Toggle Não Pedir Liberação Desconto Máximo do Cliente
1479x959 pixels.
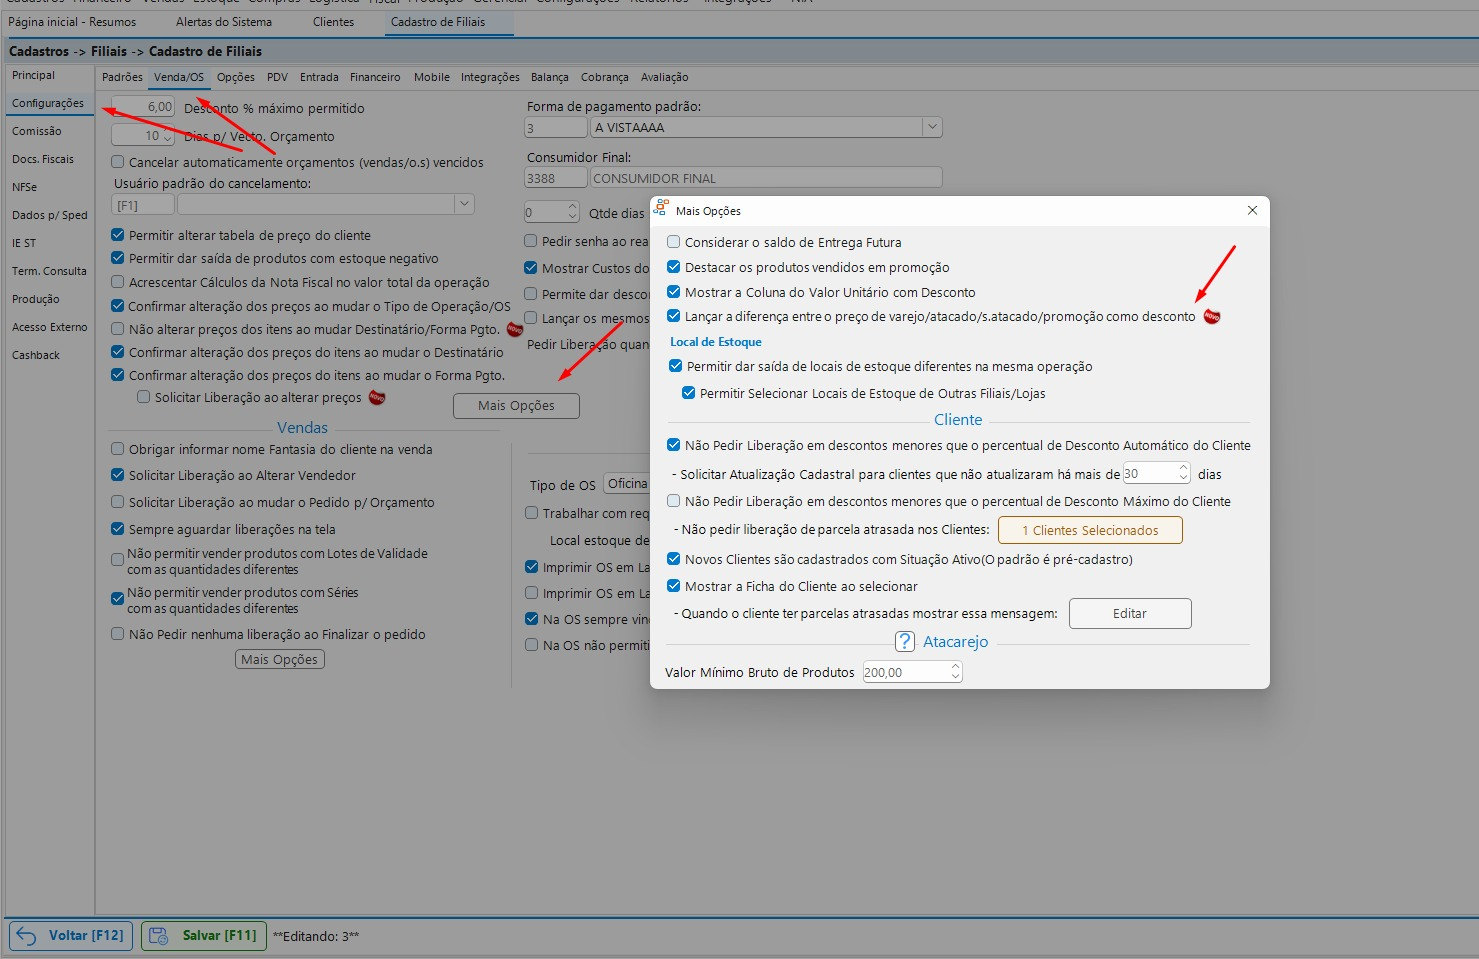(x=674, y=501)
